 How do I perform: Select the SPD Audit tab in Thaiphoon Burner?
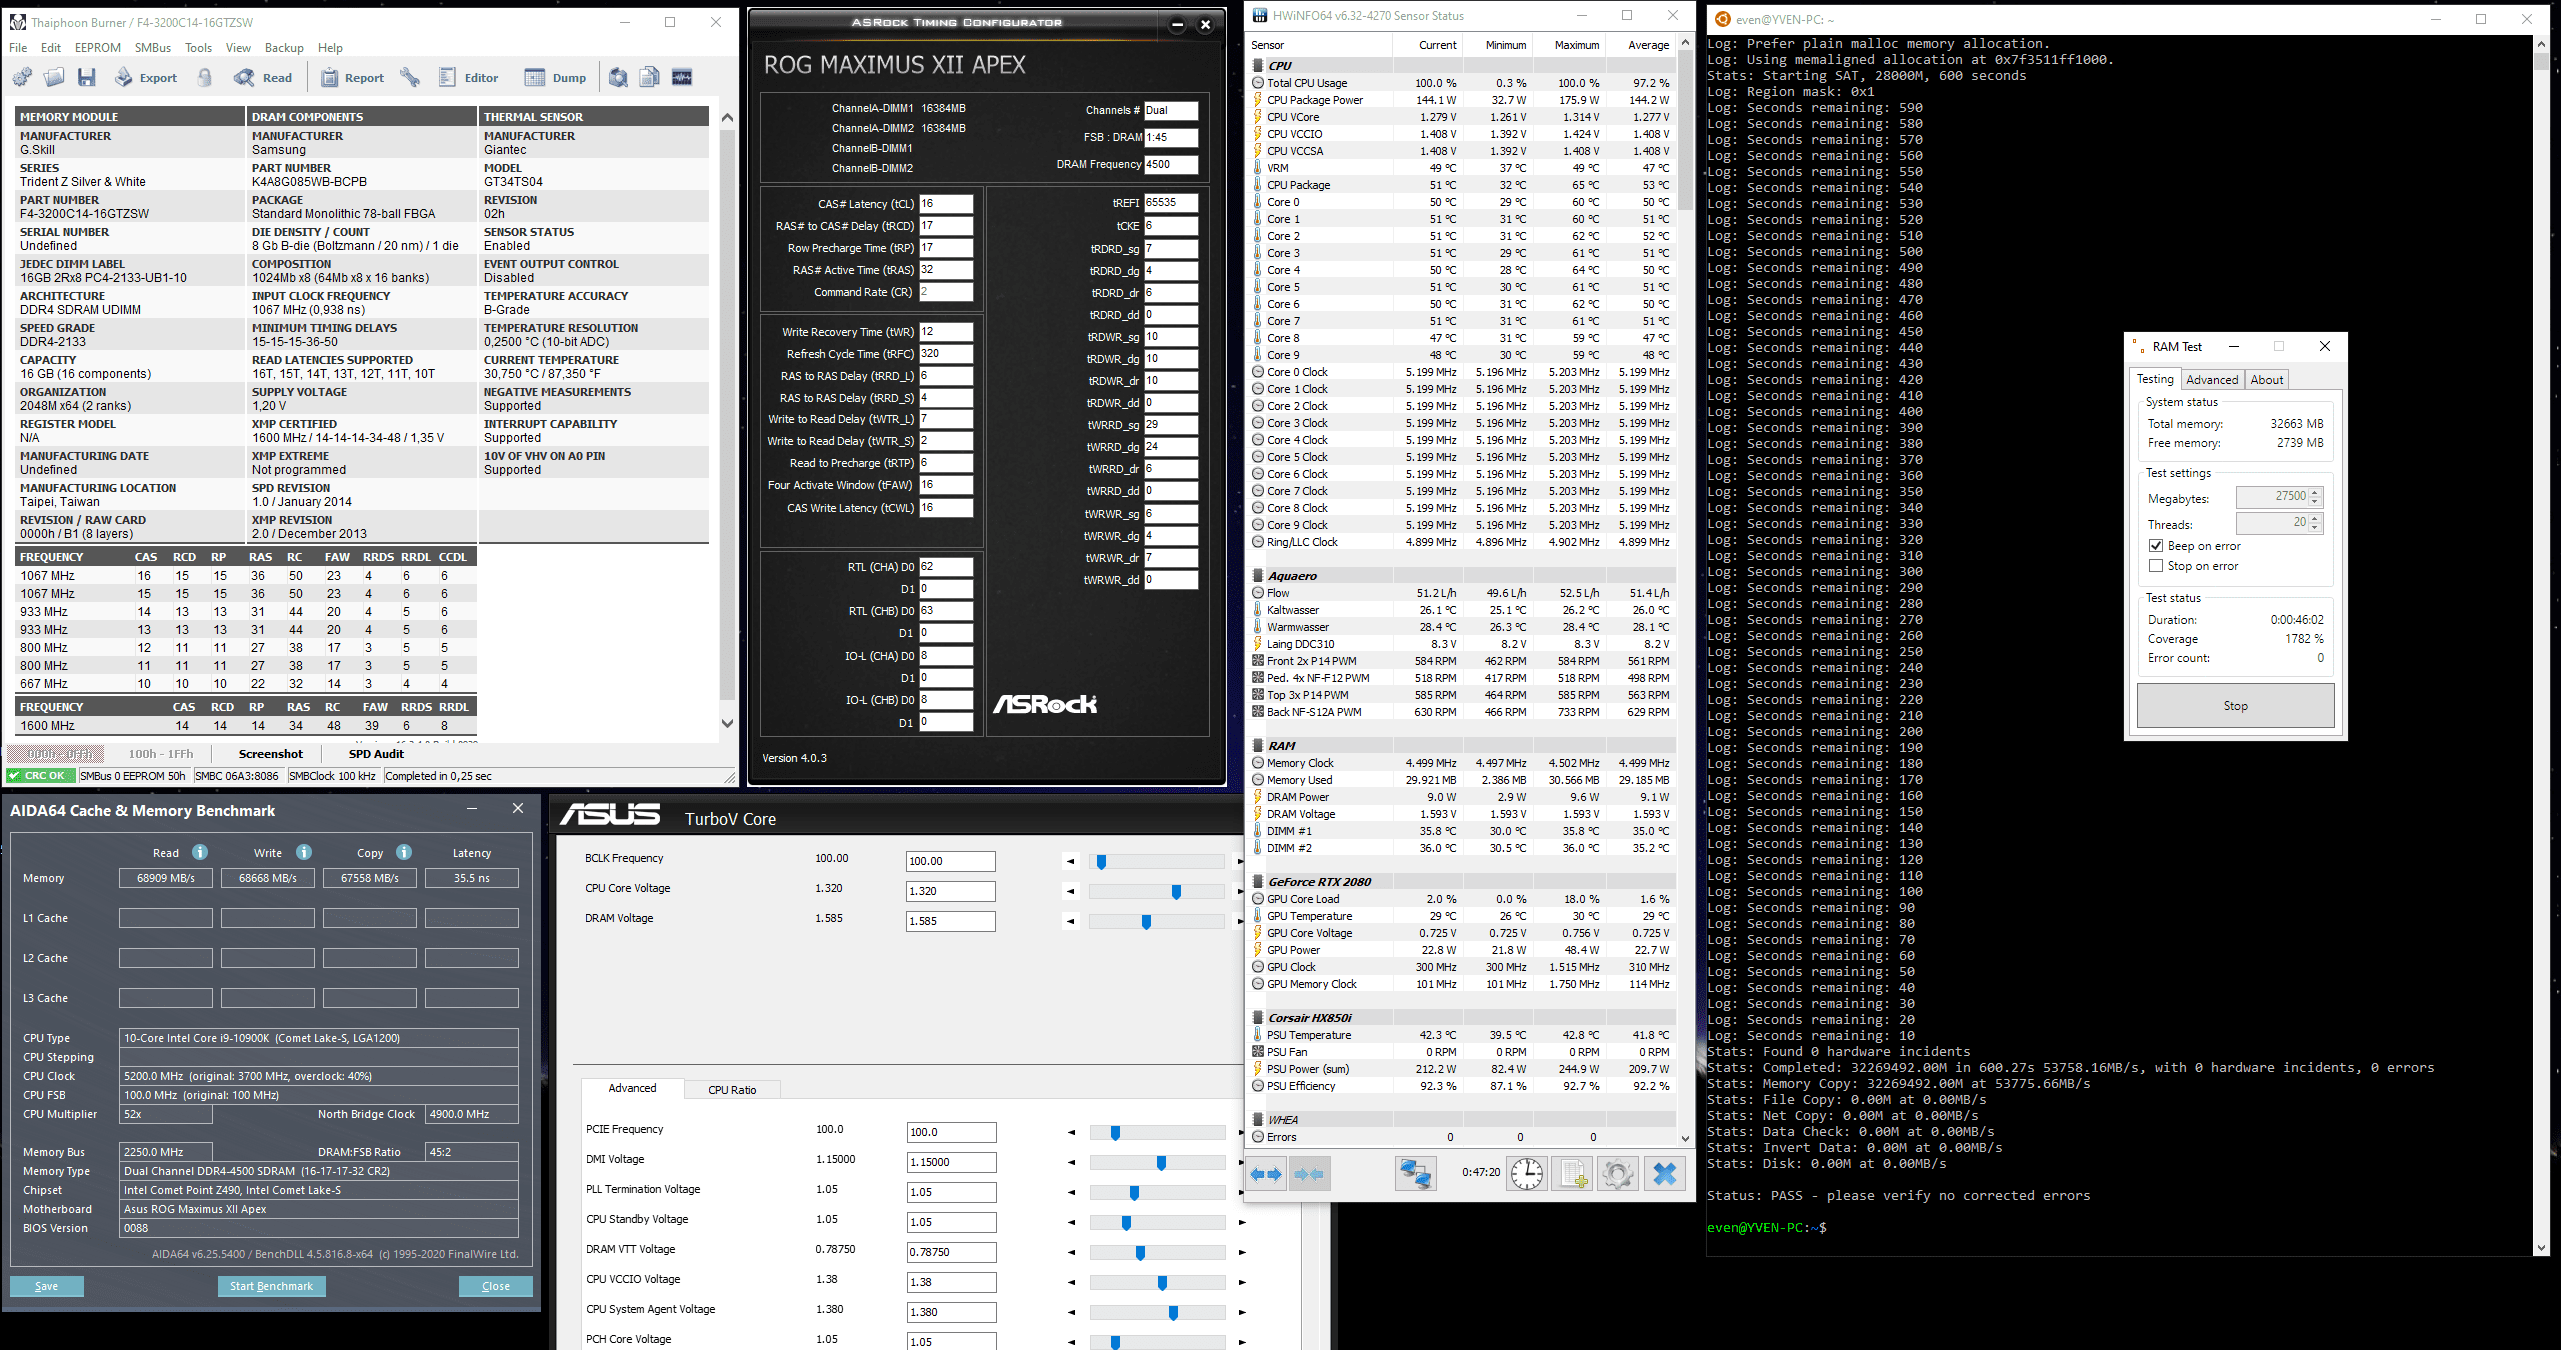coord(376,754)
